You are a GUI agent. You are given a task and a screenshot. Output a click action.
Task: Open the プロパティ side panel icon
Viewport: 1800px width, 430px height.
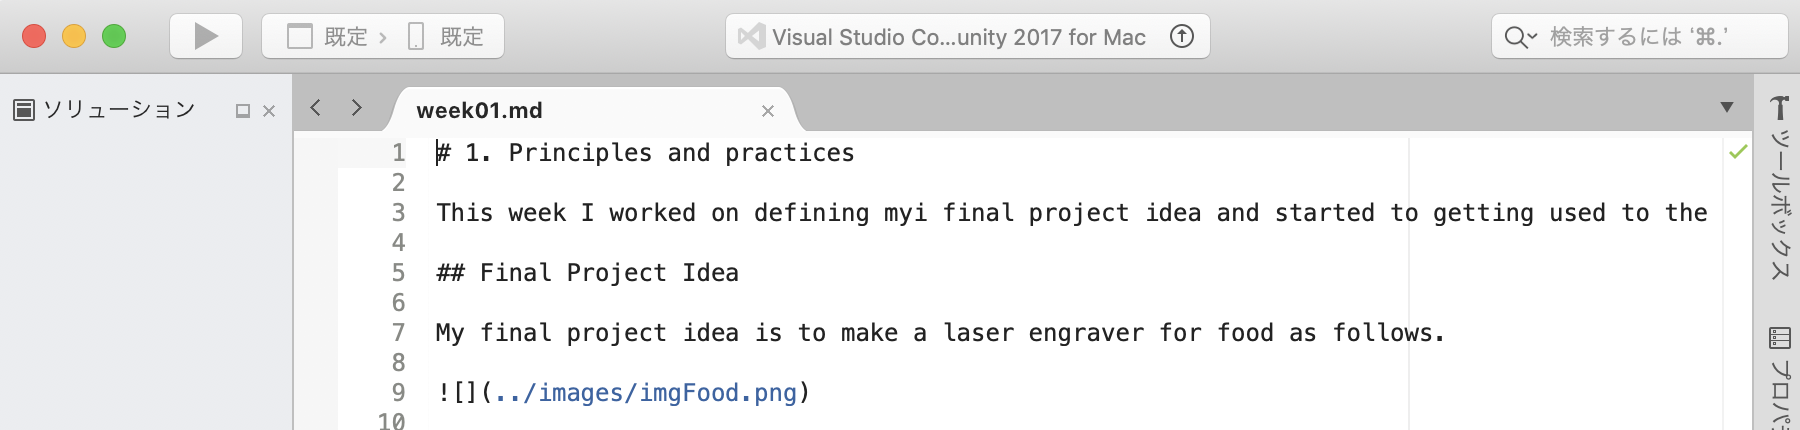tap(1779, 380)
